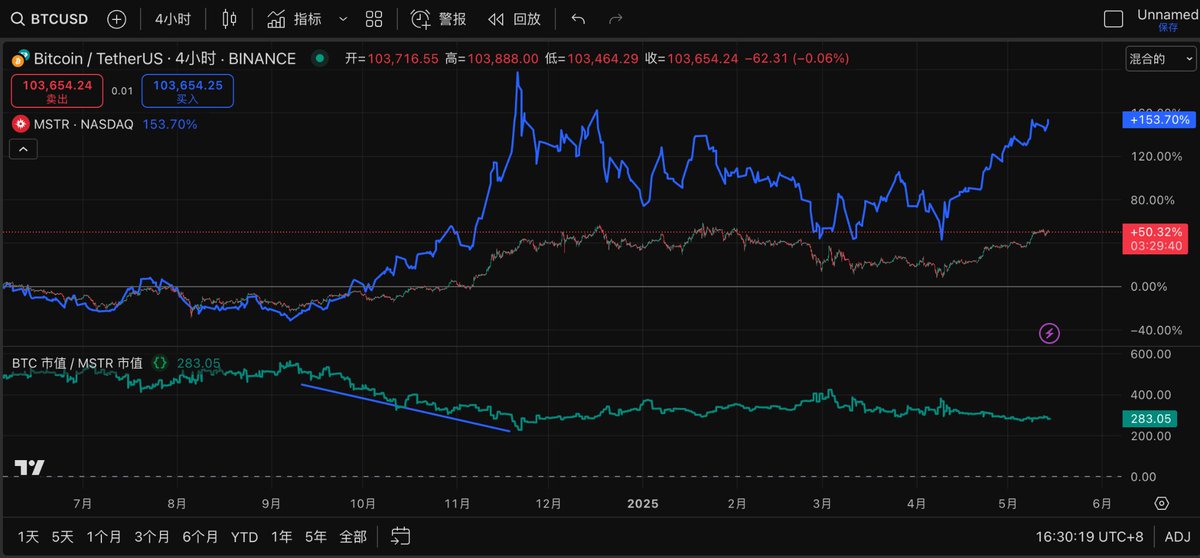Open symbol search for BTCUSD
The image size is (1200, 558).
click(x=48, y=19)
